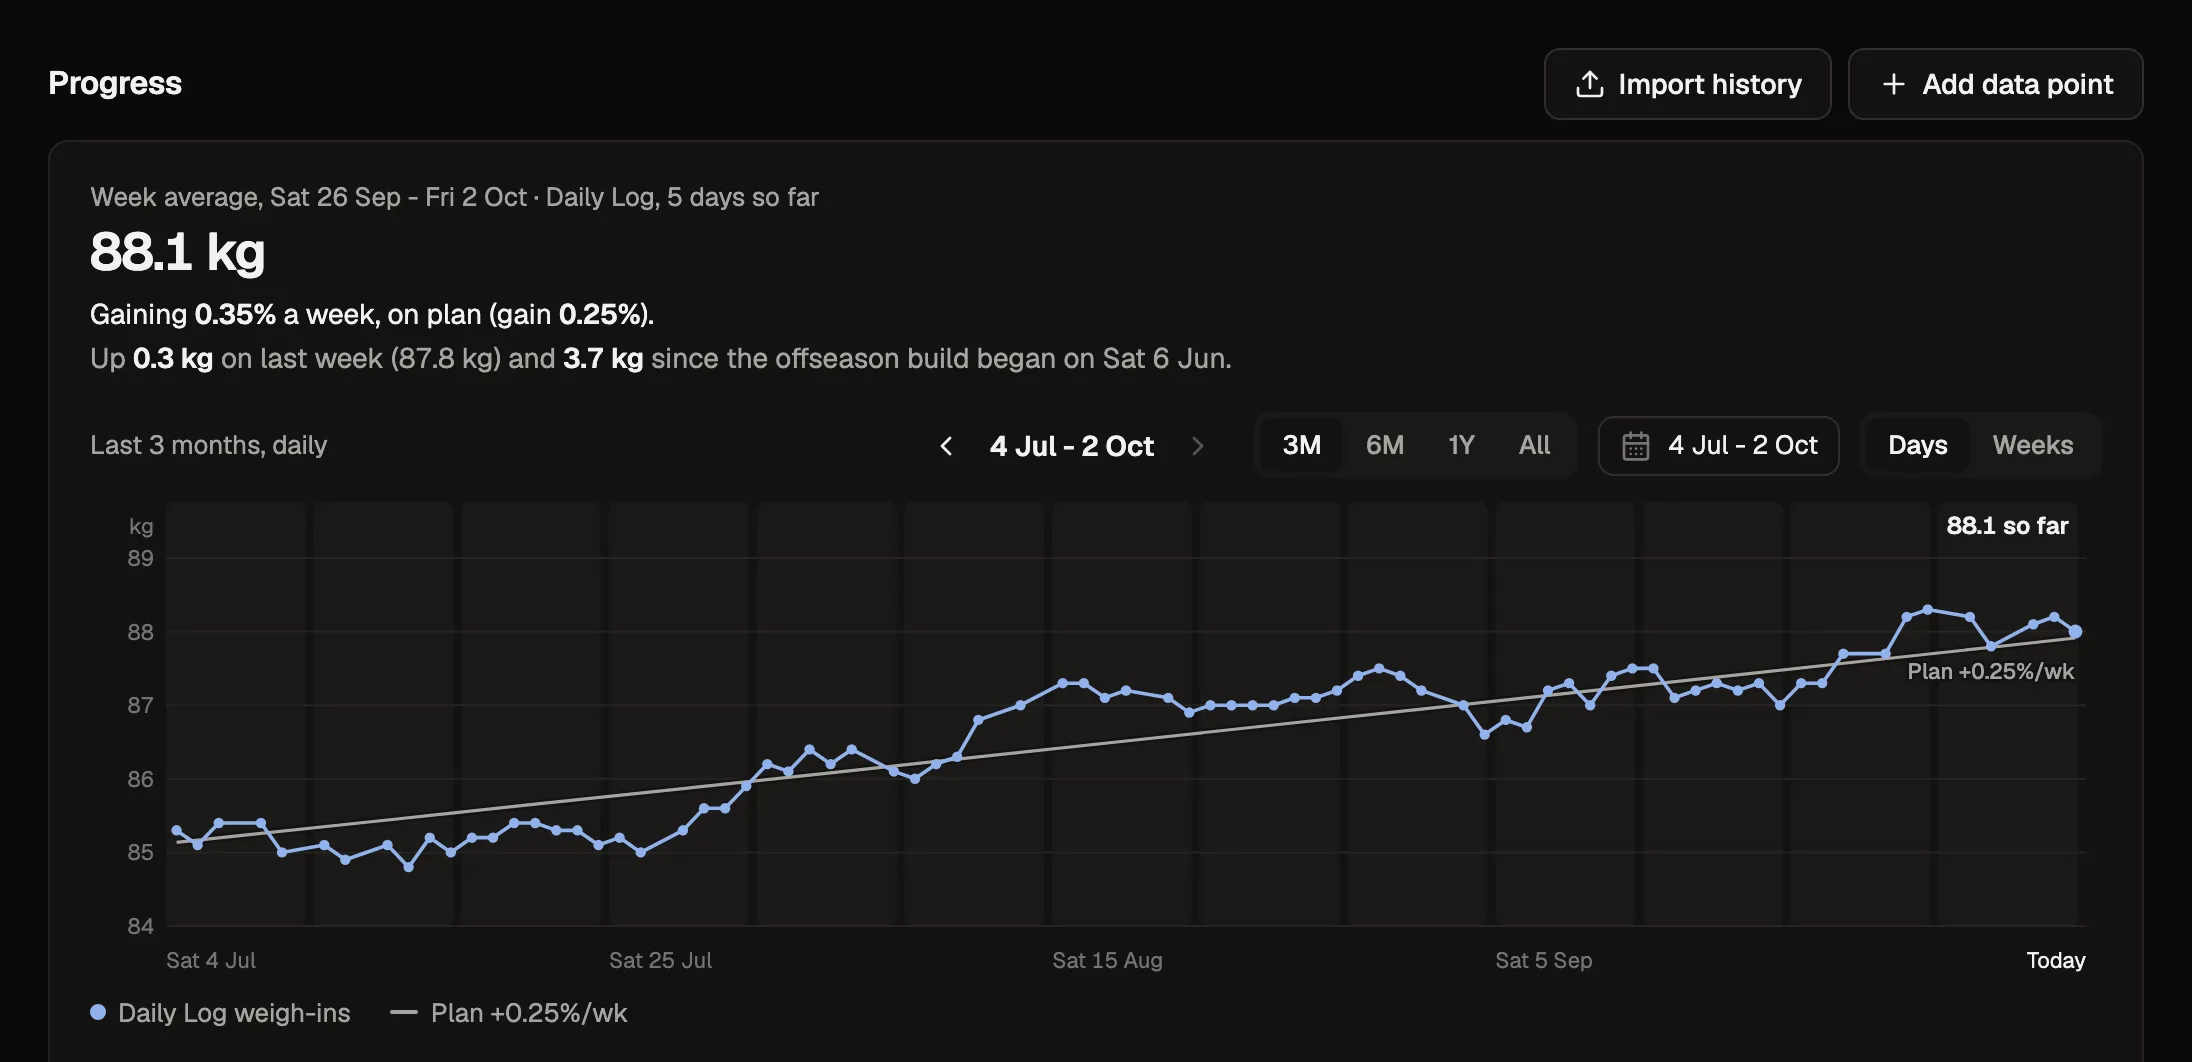Click the calendar icon in the date picker
This screenshot has height=1062, width=2192.
[x=1635, y=446]
